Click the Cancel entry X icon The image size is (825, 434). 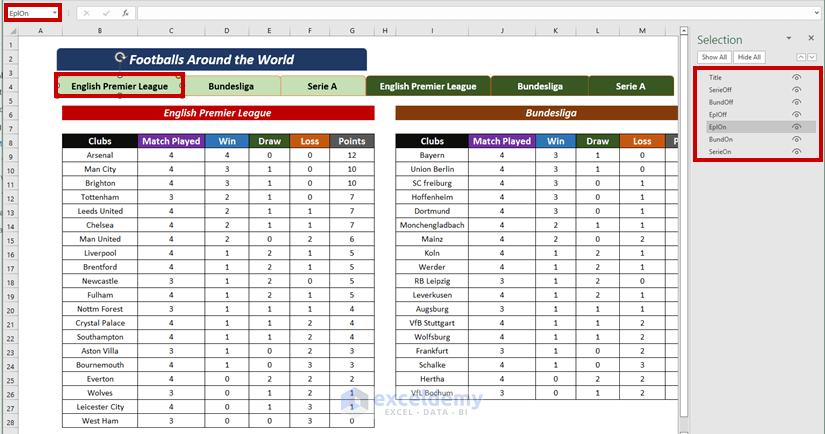coord(86,13)
